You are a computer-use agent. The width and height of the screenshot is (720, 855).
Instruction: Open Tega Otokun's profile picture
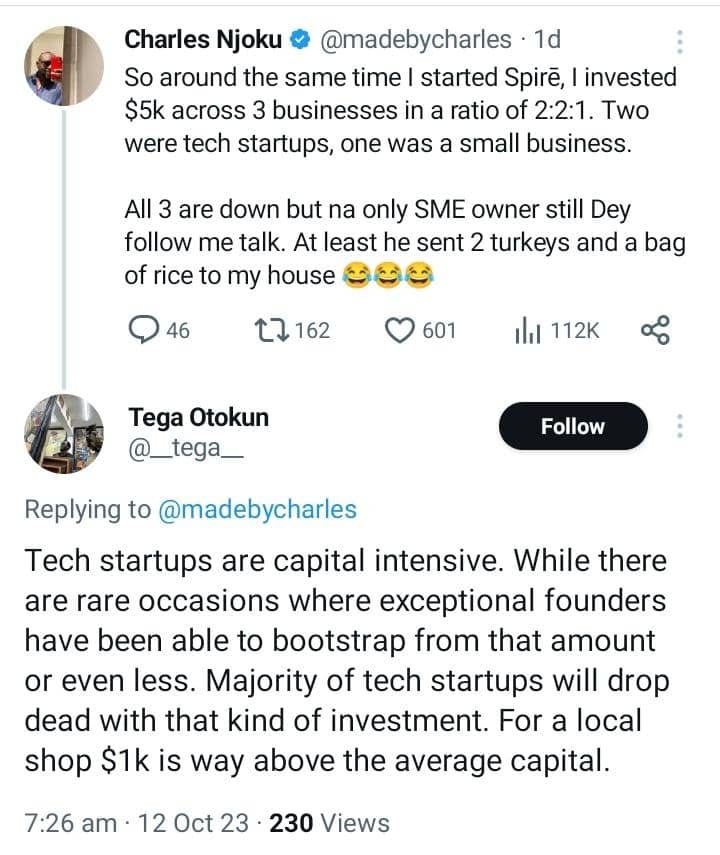[63, 434]
